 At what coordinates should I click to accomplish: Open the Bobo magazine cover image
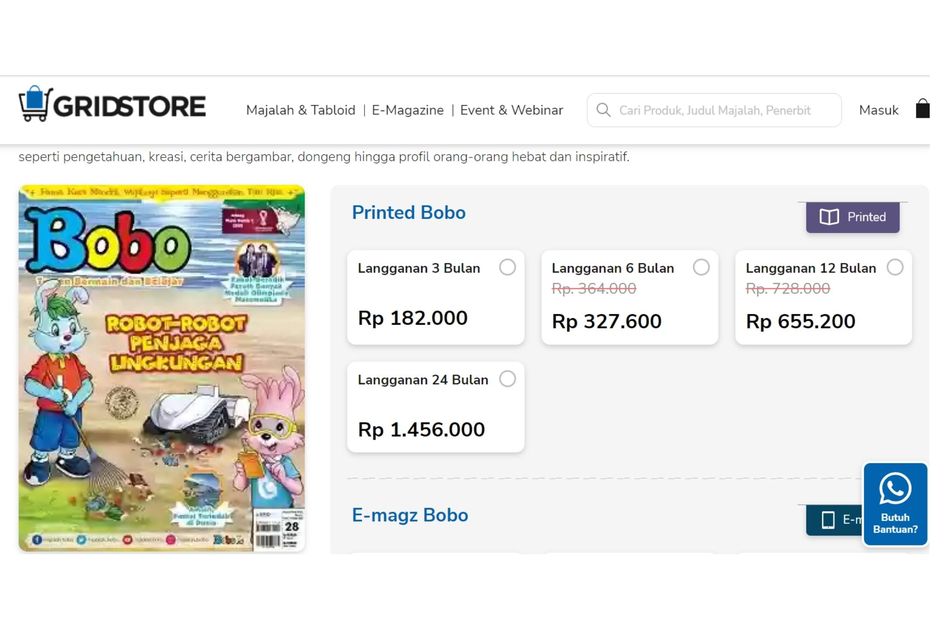coord(162,368)
